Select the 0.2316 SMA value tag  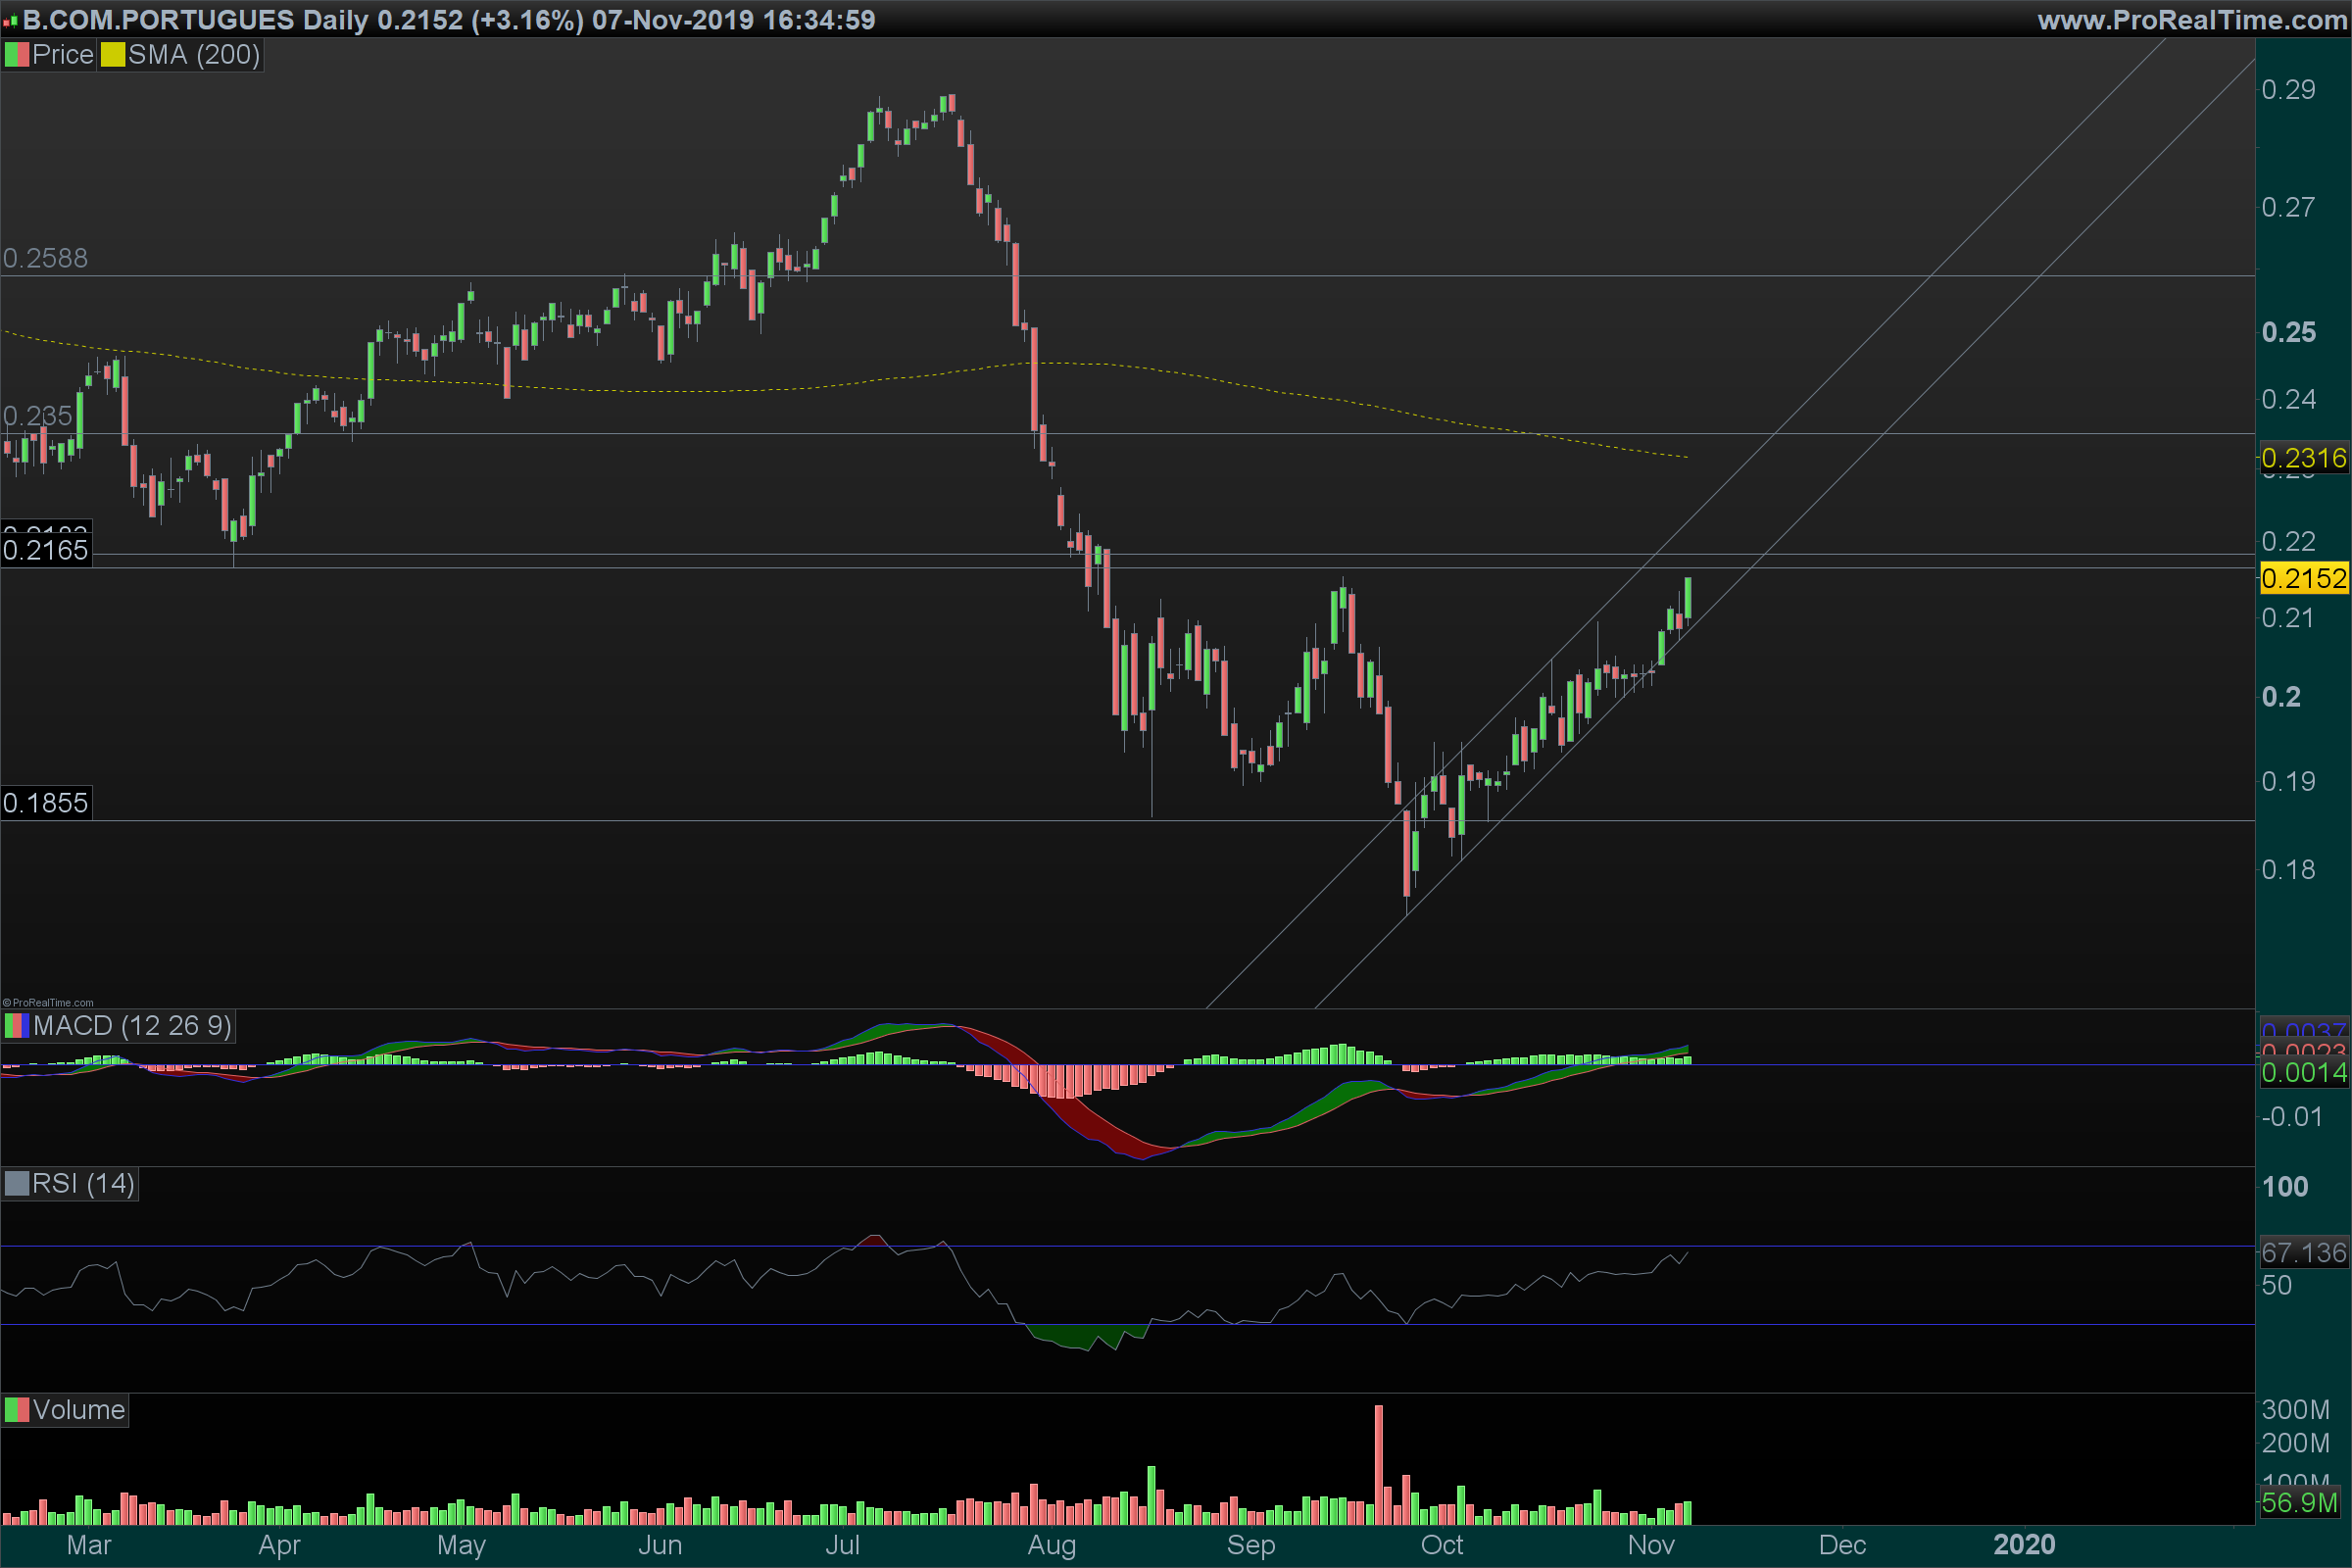pyautogui.click(x=2303, y=458)
